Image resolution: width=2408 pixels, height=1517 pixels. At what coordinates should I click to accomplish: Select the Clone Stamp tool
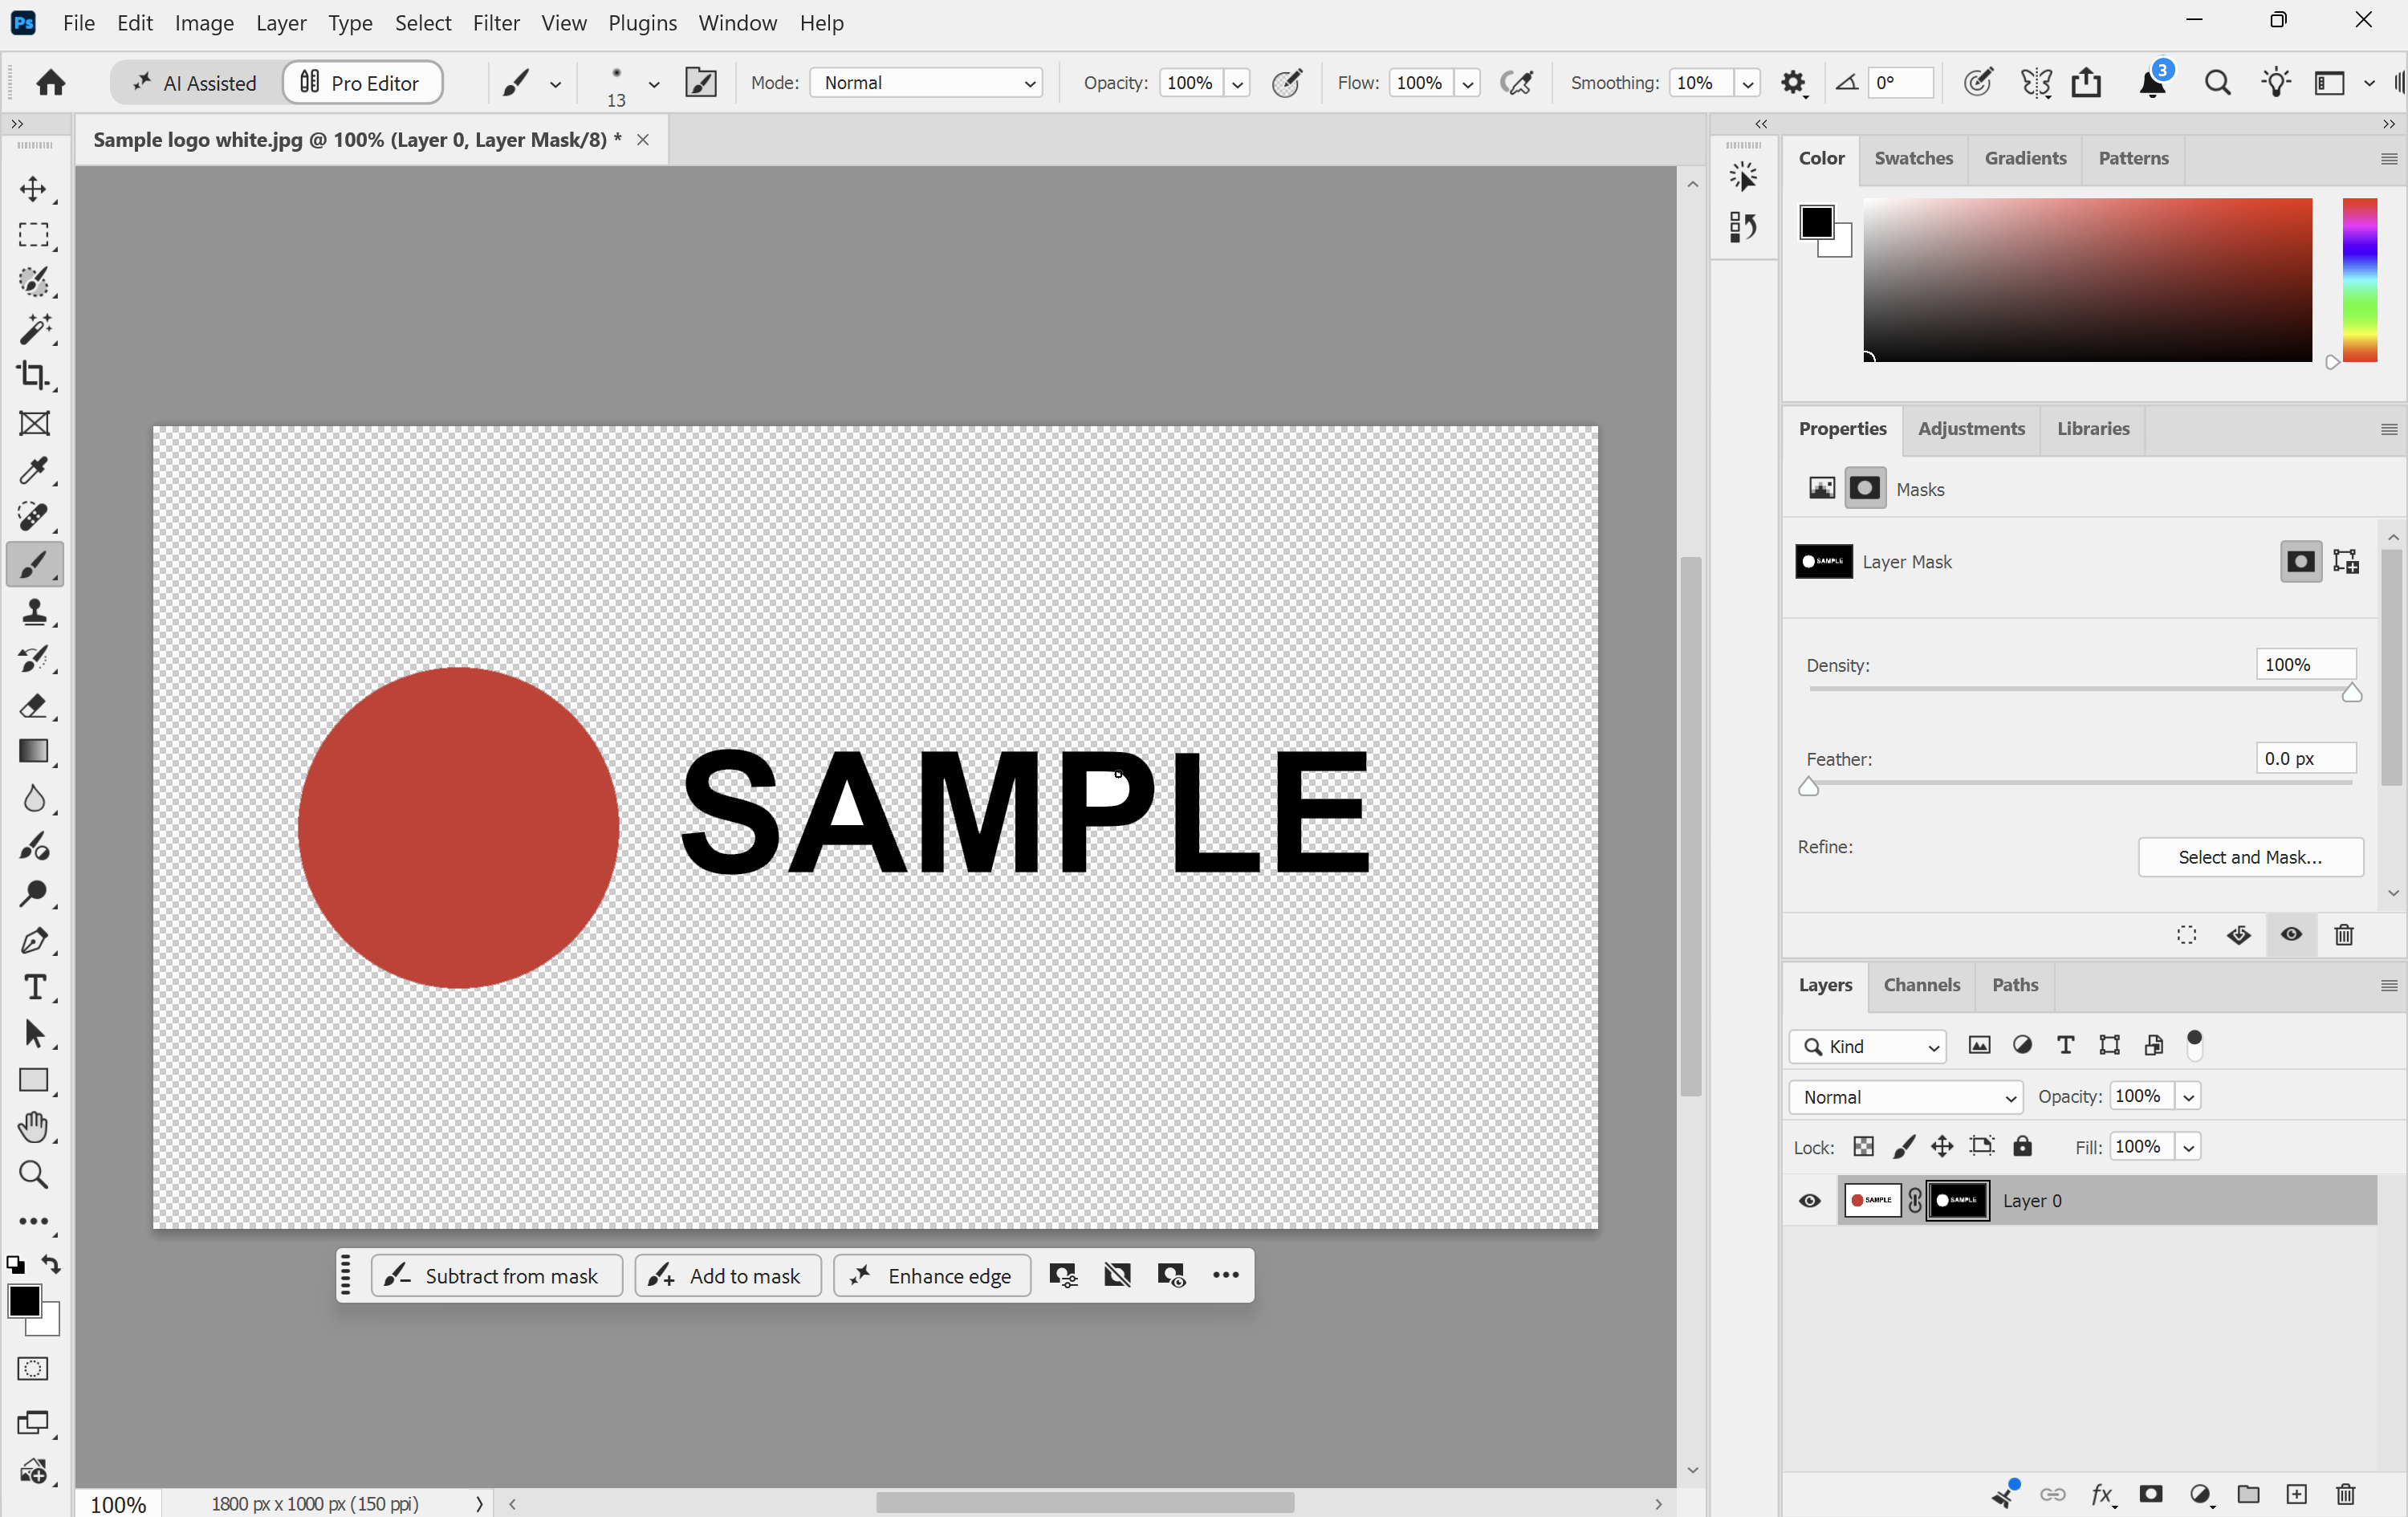pyautogui.click(x=33, y=611)
